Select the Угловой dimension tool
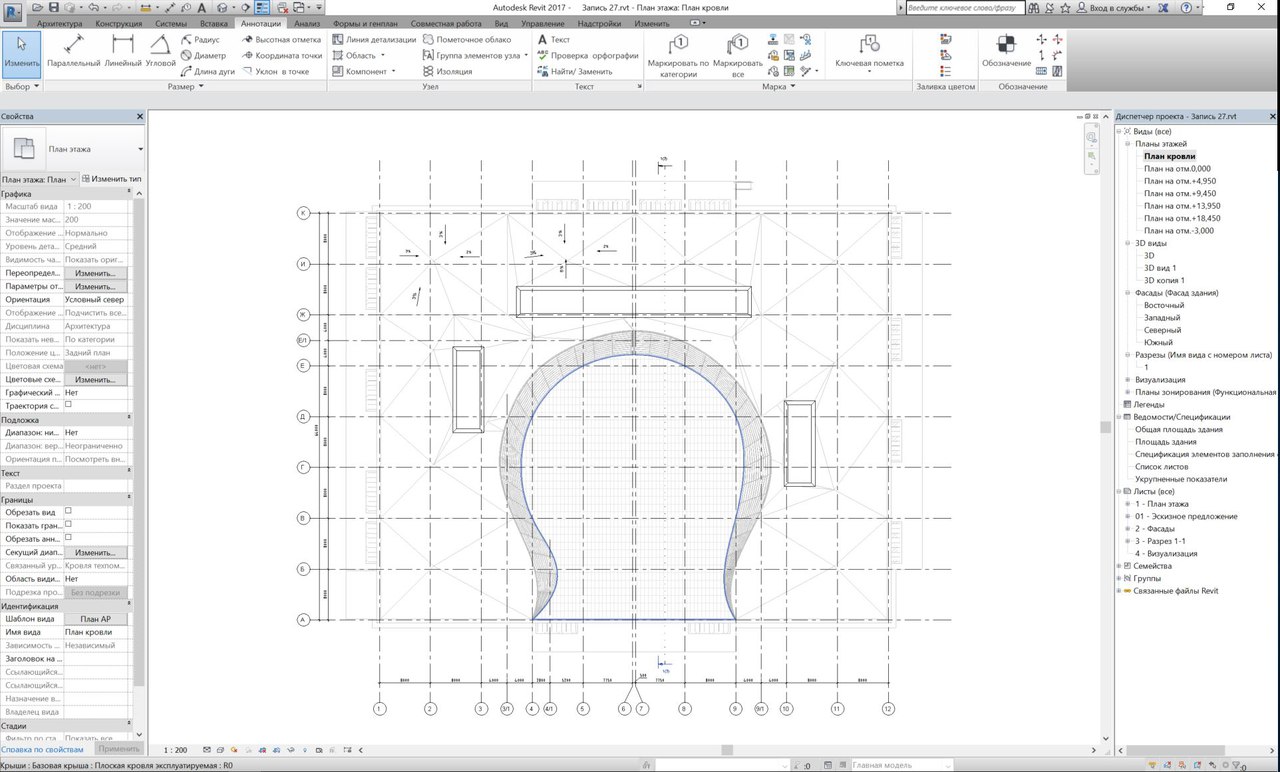1280x772 pixels. (160, 51)
